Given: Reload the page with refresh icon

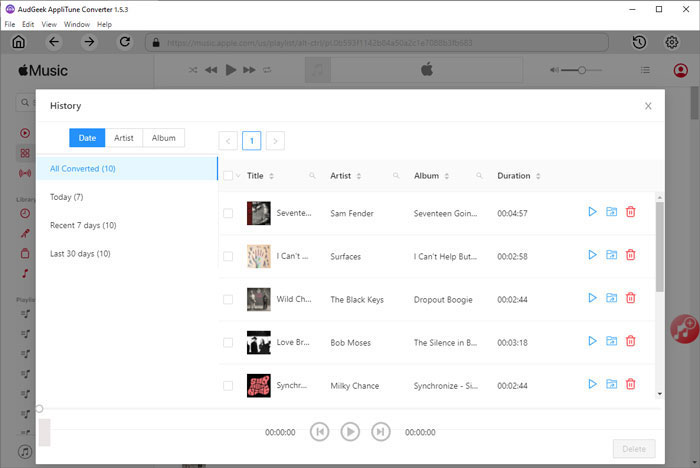Looking at the screenshot, I should click(x=125, y=42).
